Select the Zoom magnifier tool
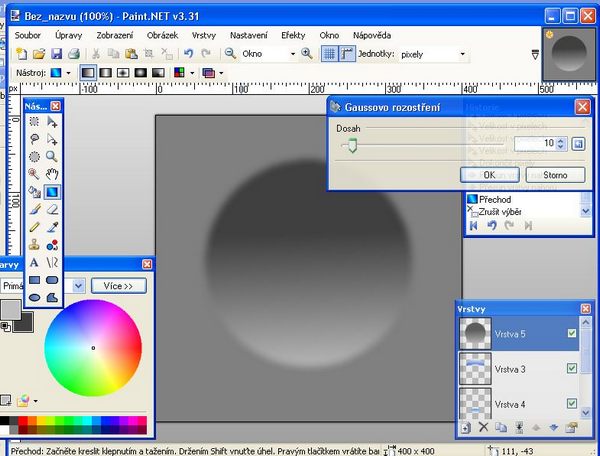The height and width of the screenshot is (456, 600). click(52, 157)
